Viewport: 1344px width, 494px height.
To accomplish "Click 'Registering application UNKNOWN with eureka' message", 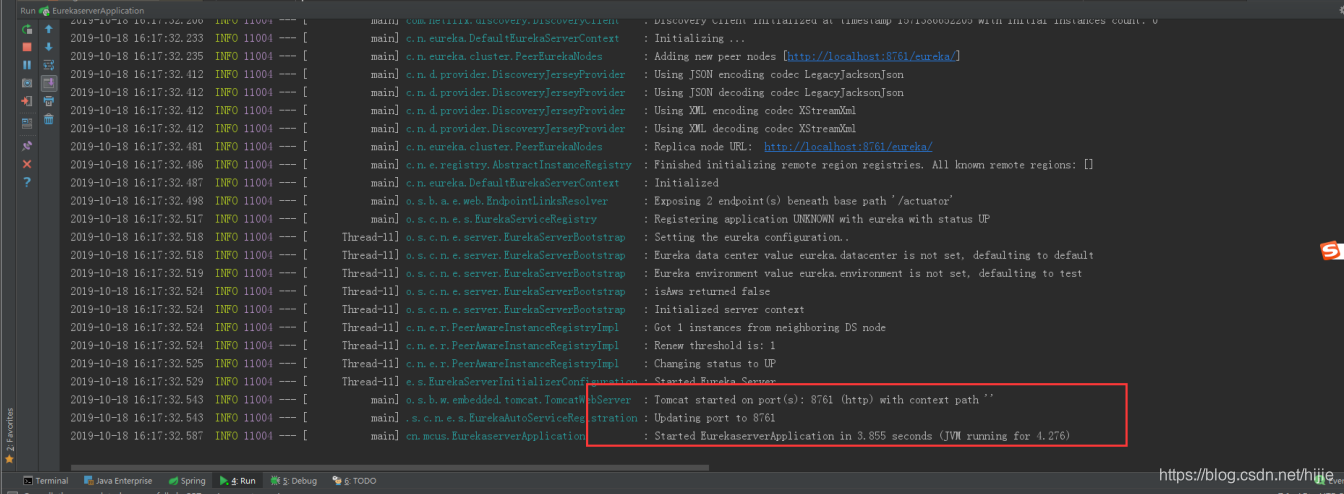I will pos(822,219).
